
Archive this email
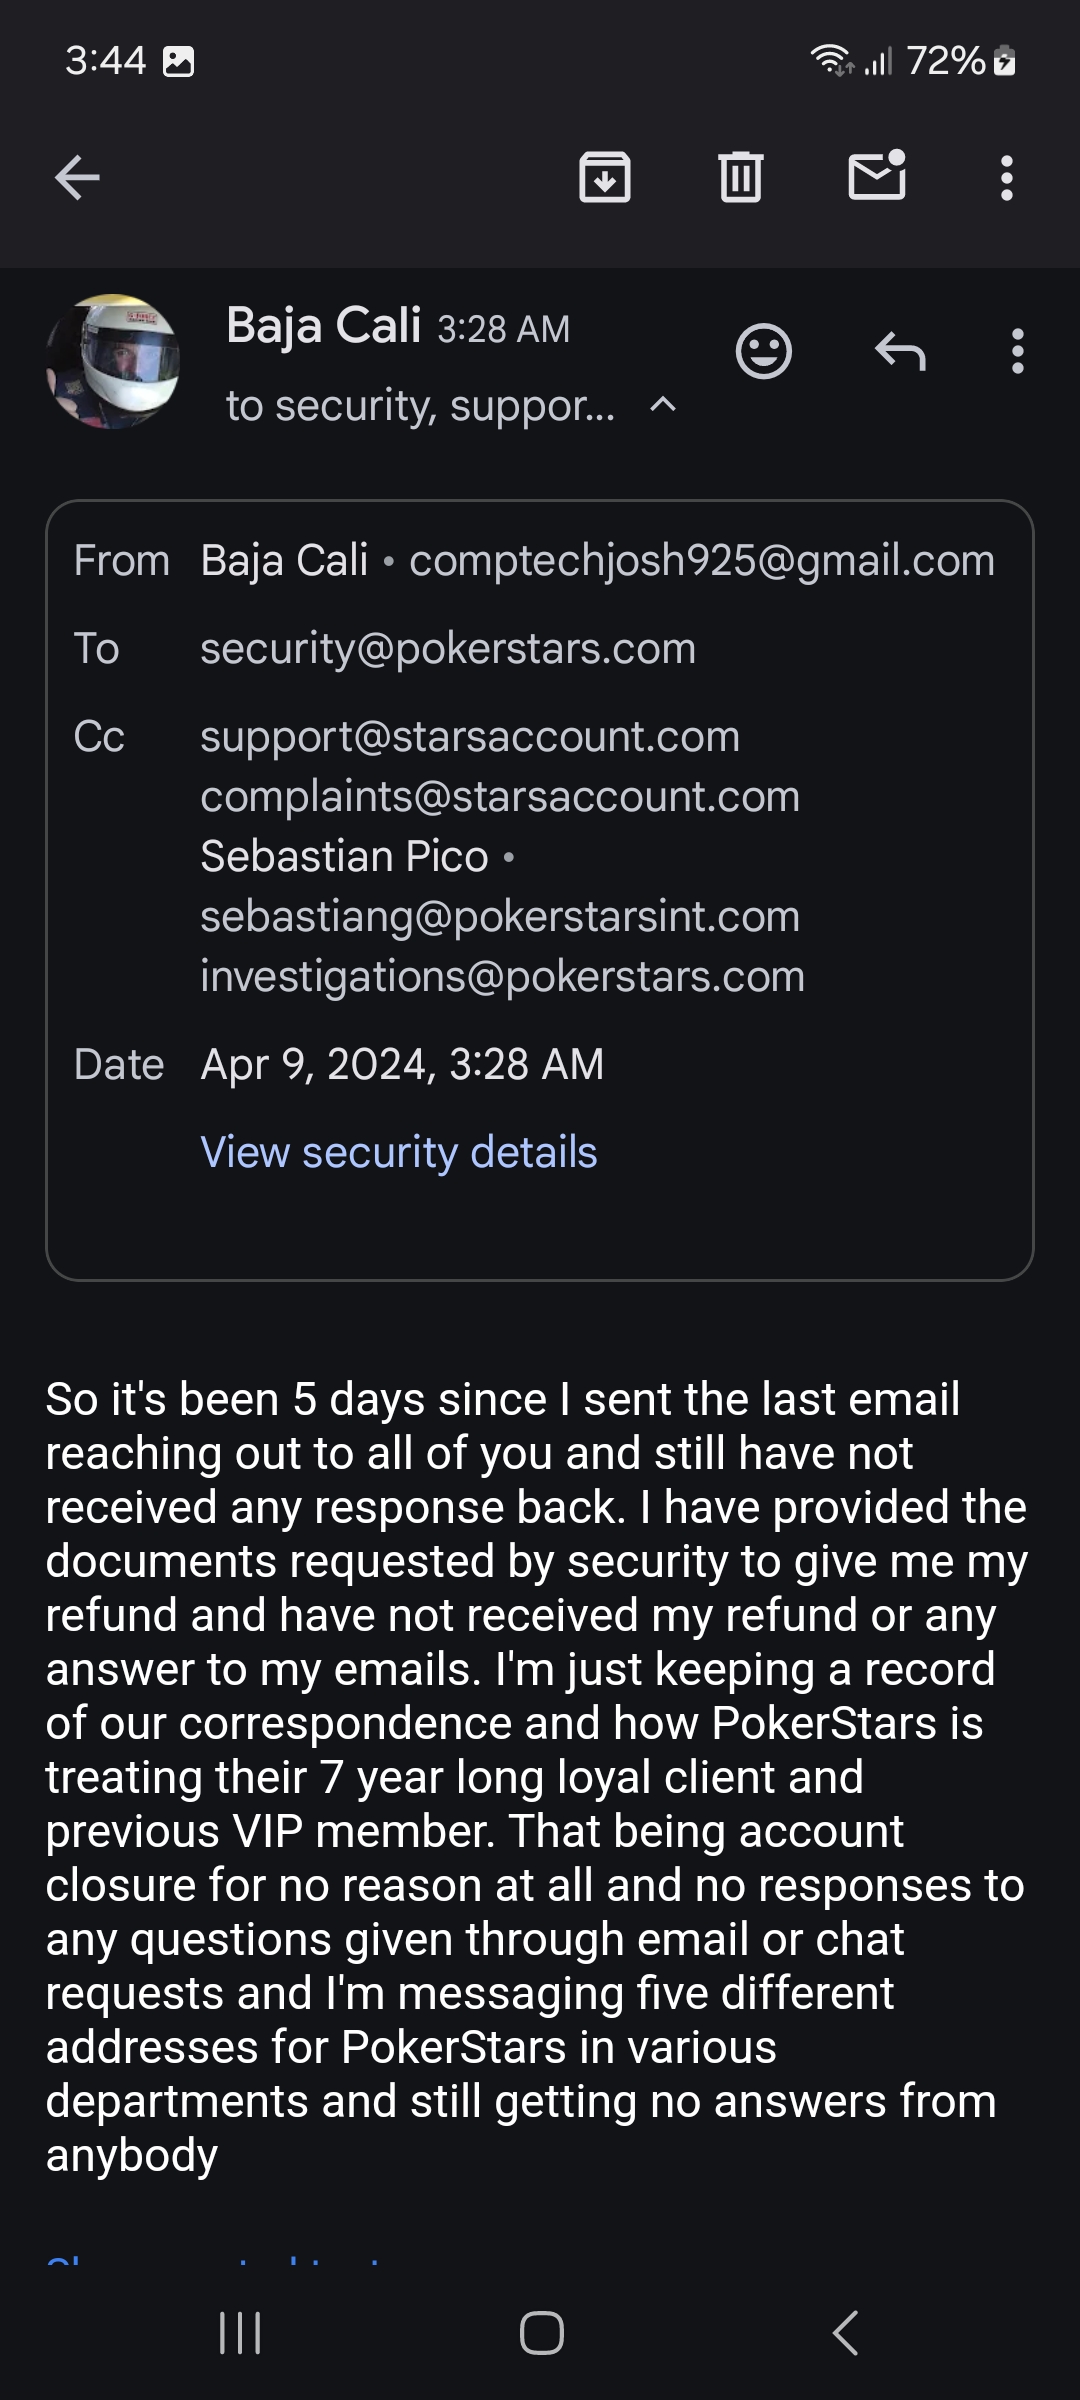pos(605,178)
